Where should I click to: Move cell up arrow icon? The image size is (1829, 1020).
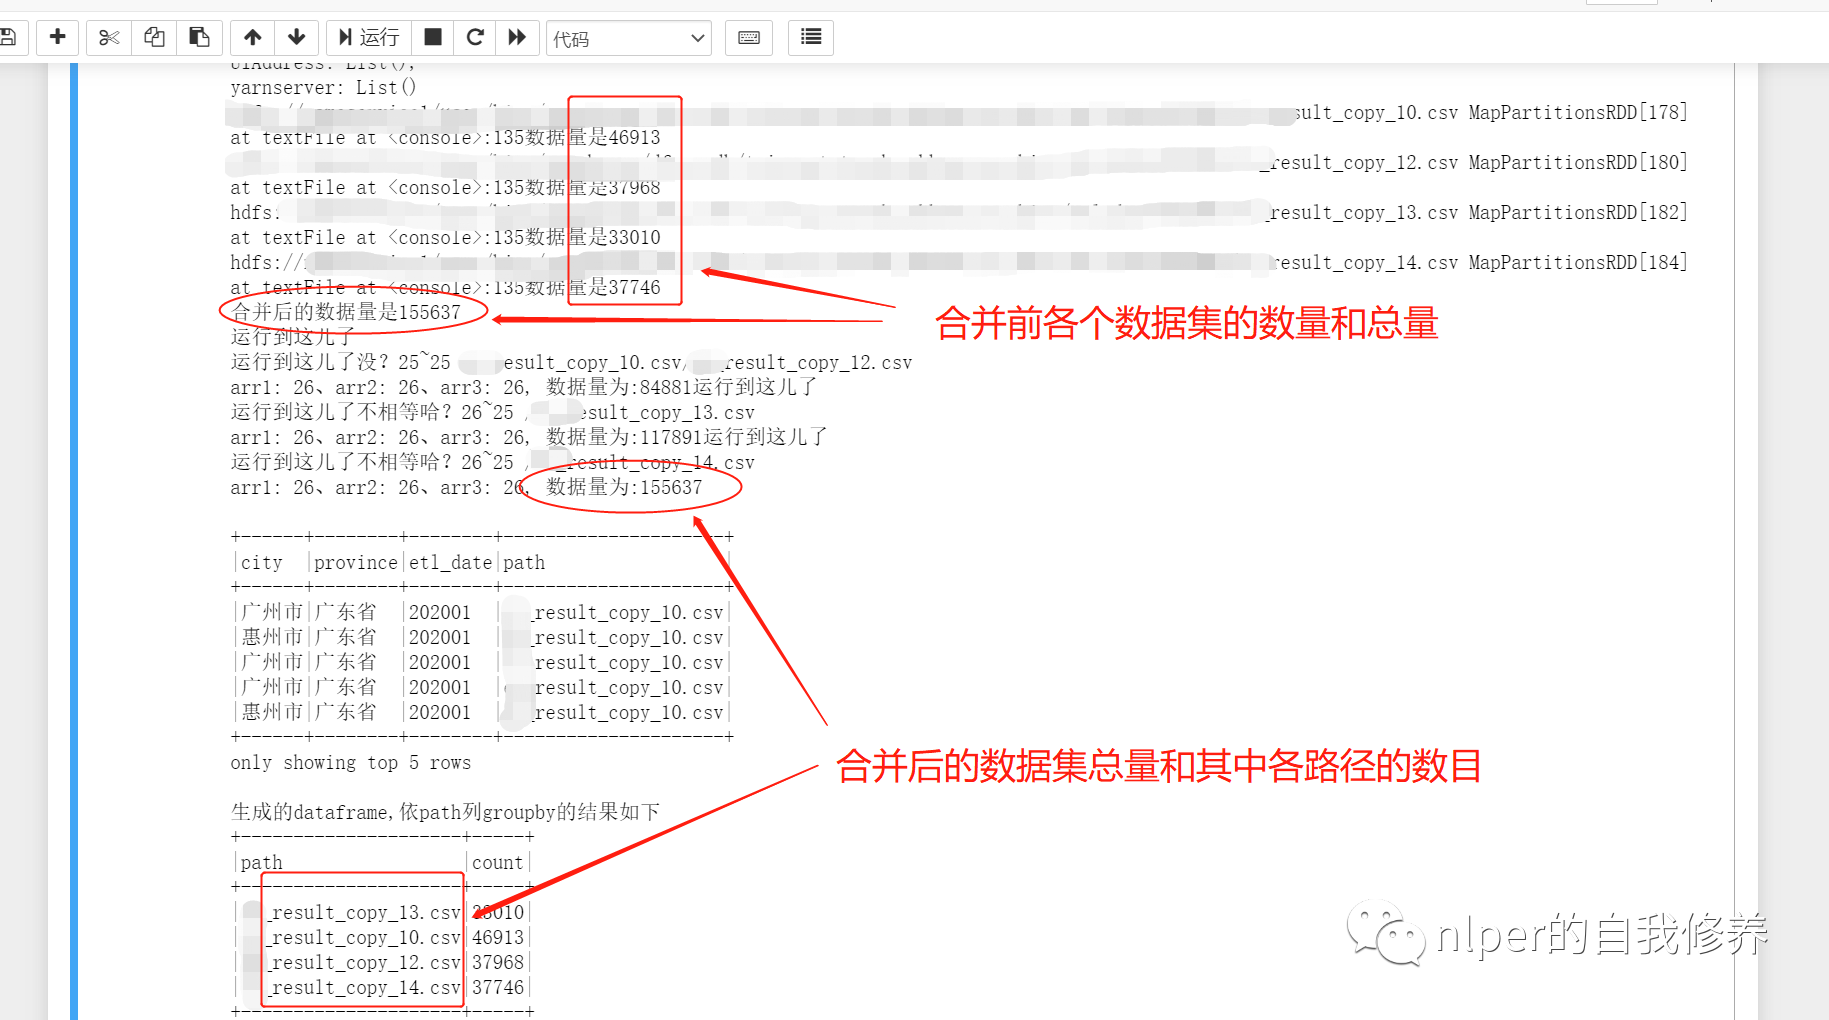click(x=253, y=38)
